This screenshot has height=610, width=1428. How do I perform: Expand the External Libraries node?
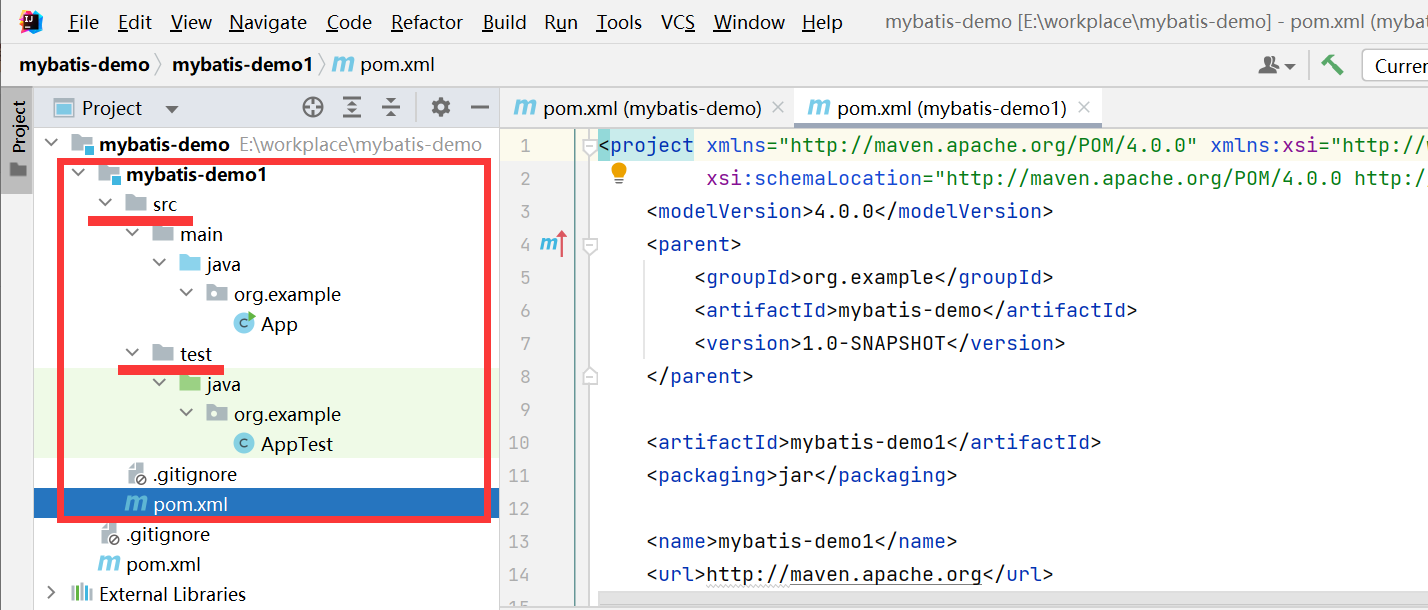click(x=52, y=594)
